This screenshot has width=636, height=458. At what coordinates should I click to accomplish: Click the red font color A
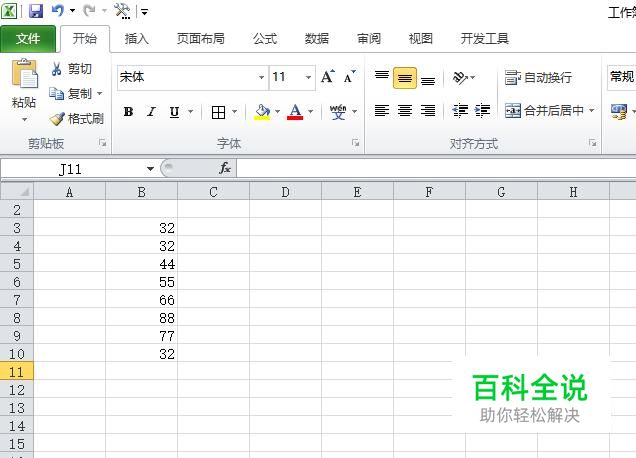point(295,112)
